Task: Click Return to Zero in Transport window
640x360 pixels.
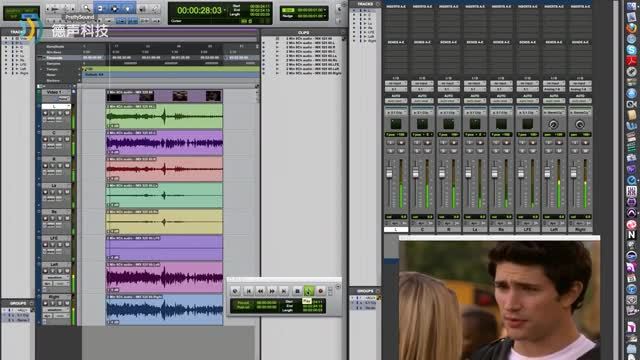Action: (248, 291)
